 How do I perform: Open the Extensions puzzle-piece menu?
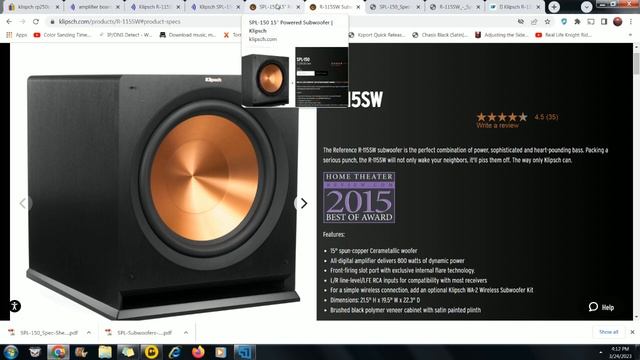[577, 22]
